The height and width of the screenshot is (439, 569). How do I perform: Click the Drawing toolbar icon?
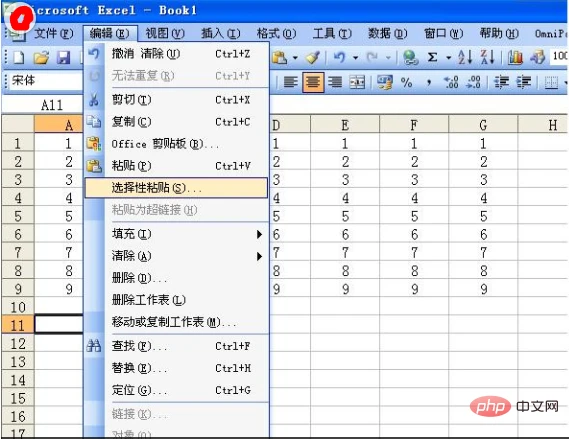tap(538, 57)
